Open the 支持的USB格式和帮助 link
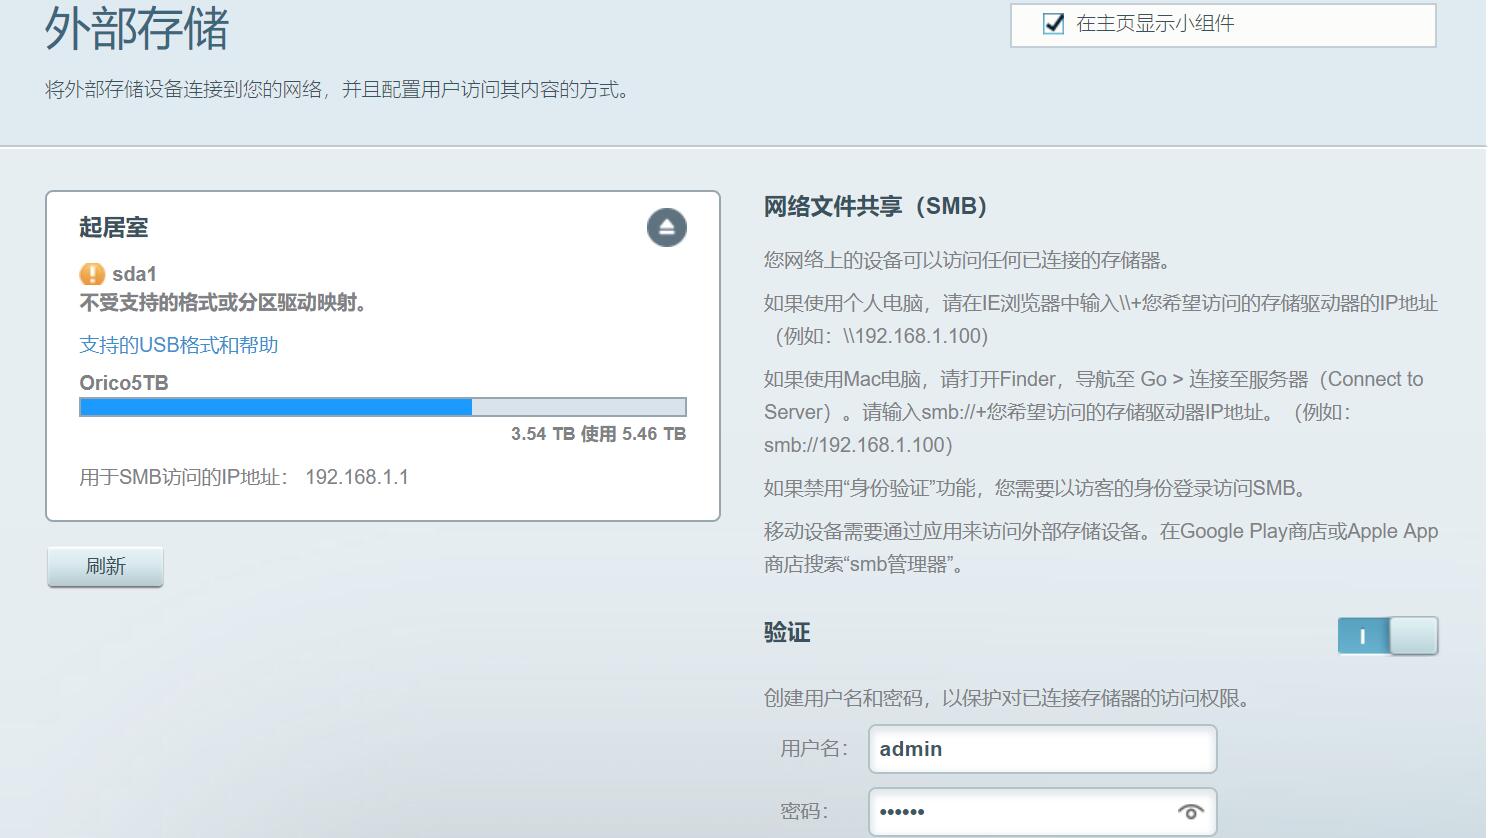 click(x=179, y=345)
